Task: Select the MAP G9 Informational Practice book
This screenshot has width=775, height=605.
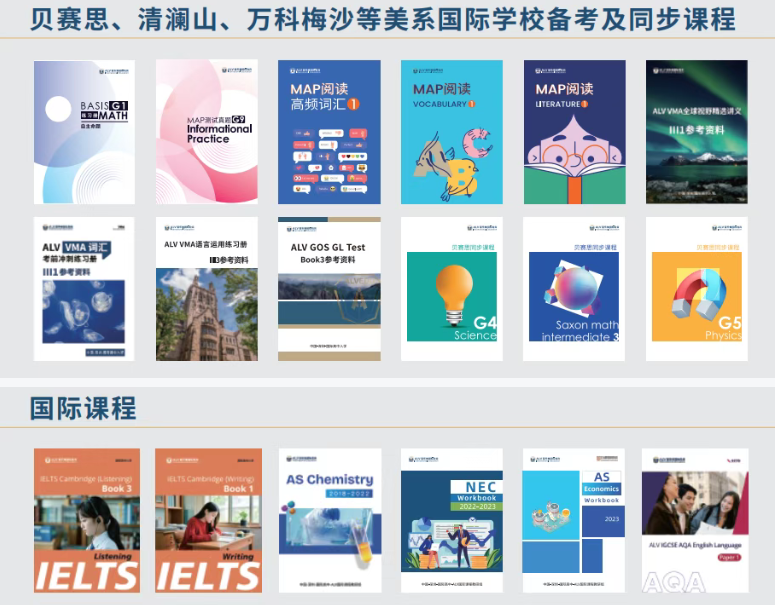Action: coord(207,132)
